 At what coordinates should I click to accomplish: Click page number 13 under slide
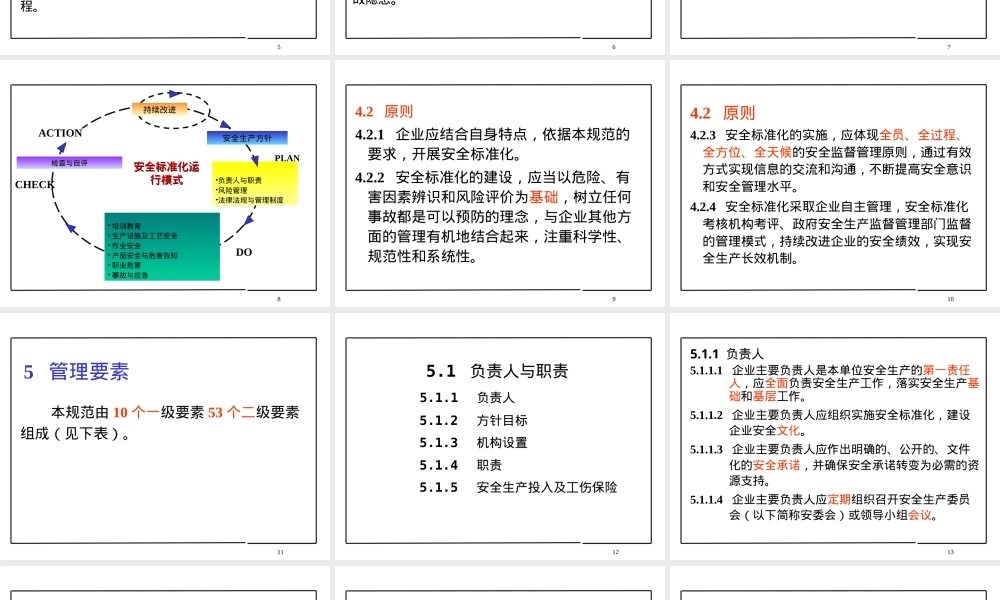click(x=950, y=552)
